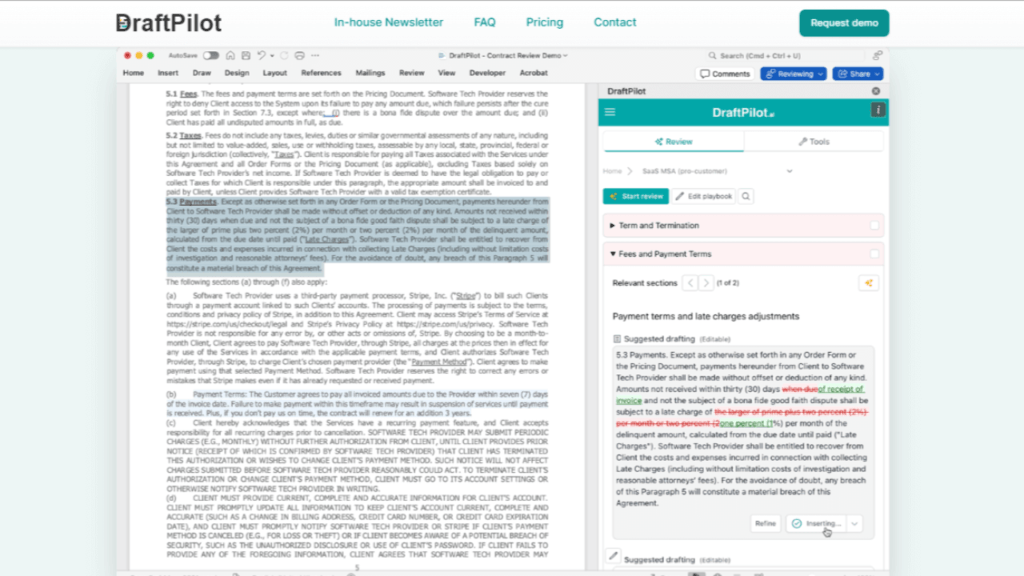This screenshot has width=1024, height=576.
Task: Open the more options ellipsis in the toolbar
Action: pyautogui.click(x=315, y=56)
